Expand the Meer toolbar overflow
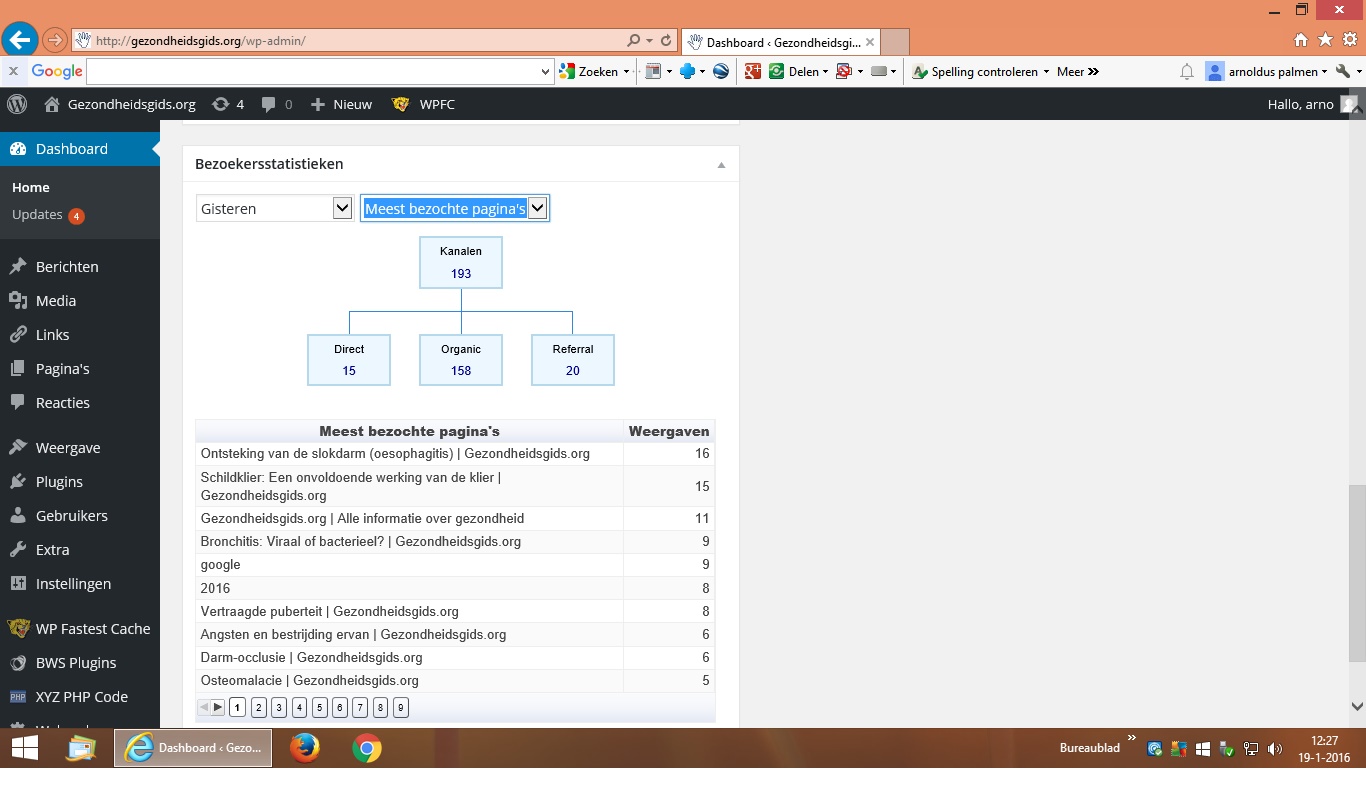 tap(1078, 71)
